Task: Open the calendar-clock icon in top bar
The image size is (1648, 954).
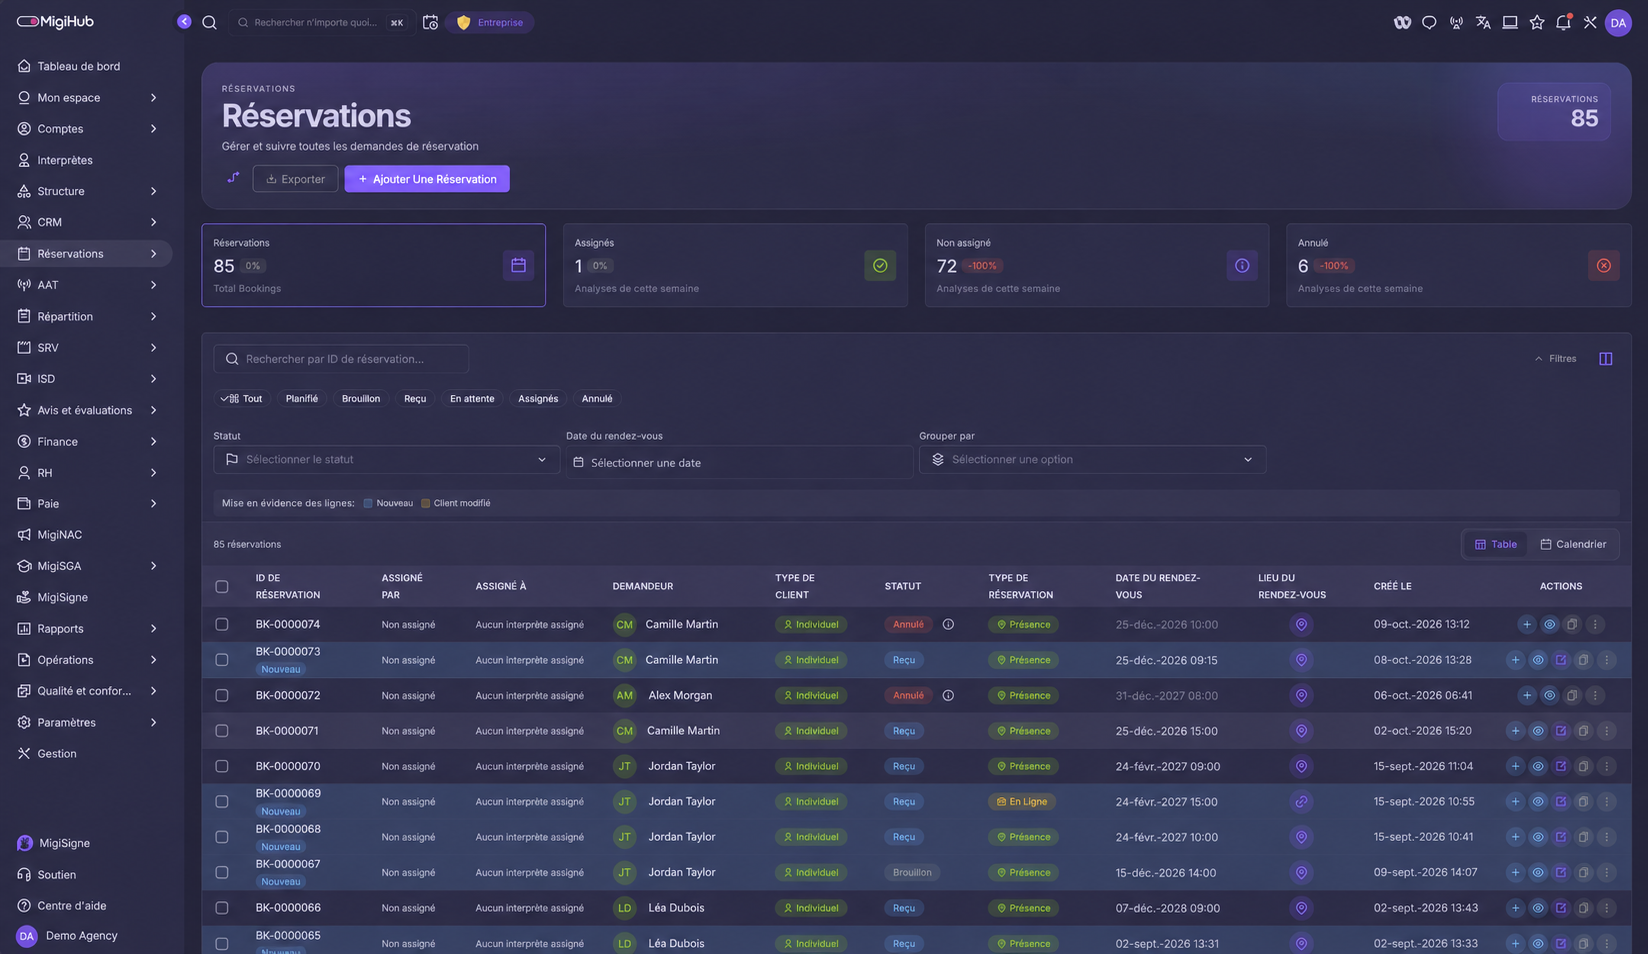Action: (x=430, y=22)
